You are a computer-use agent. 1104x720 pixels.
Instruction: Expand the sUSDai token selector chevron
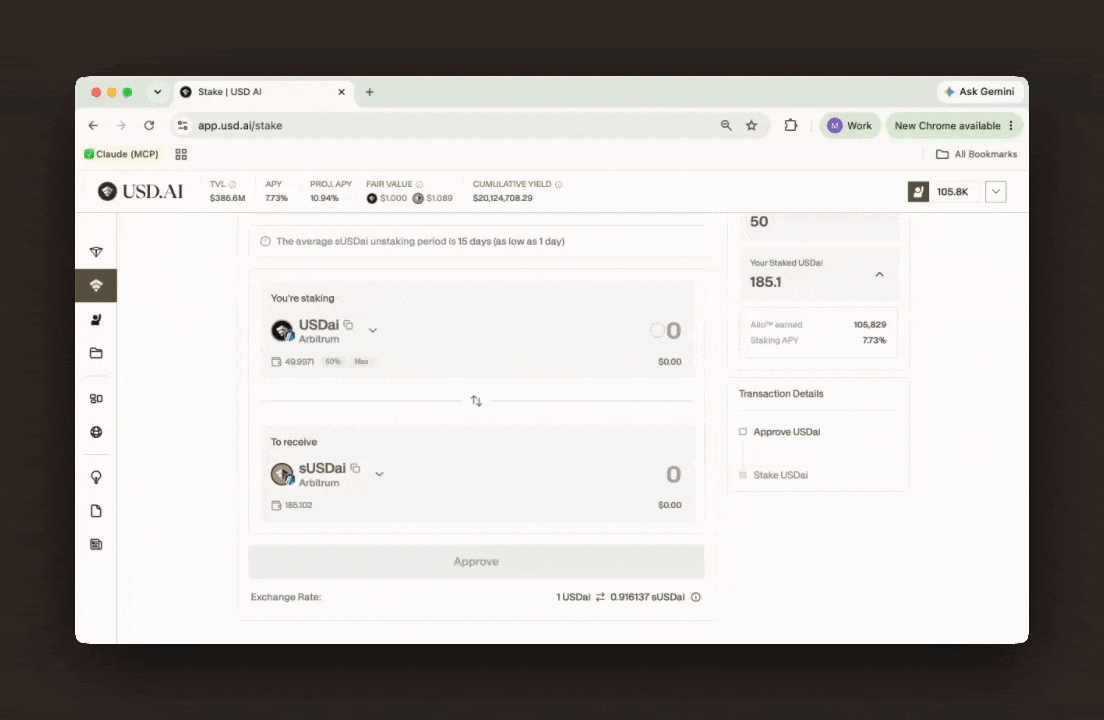[380, 474]
